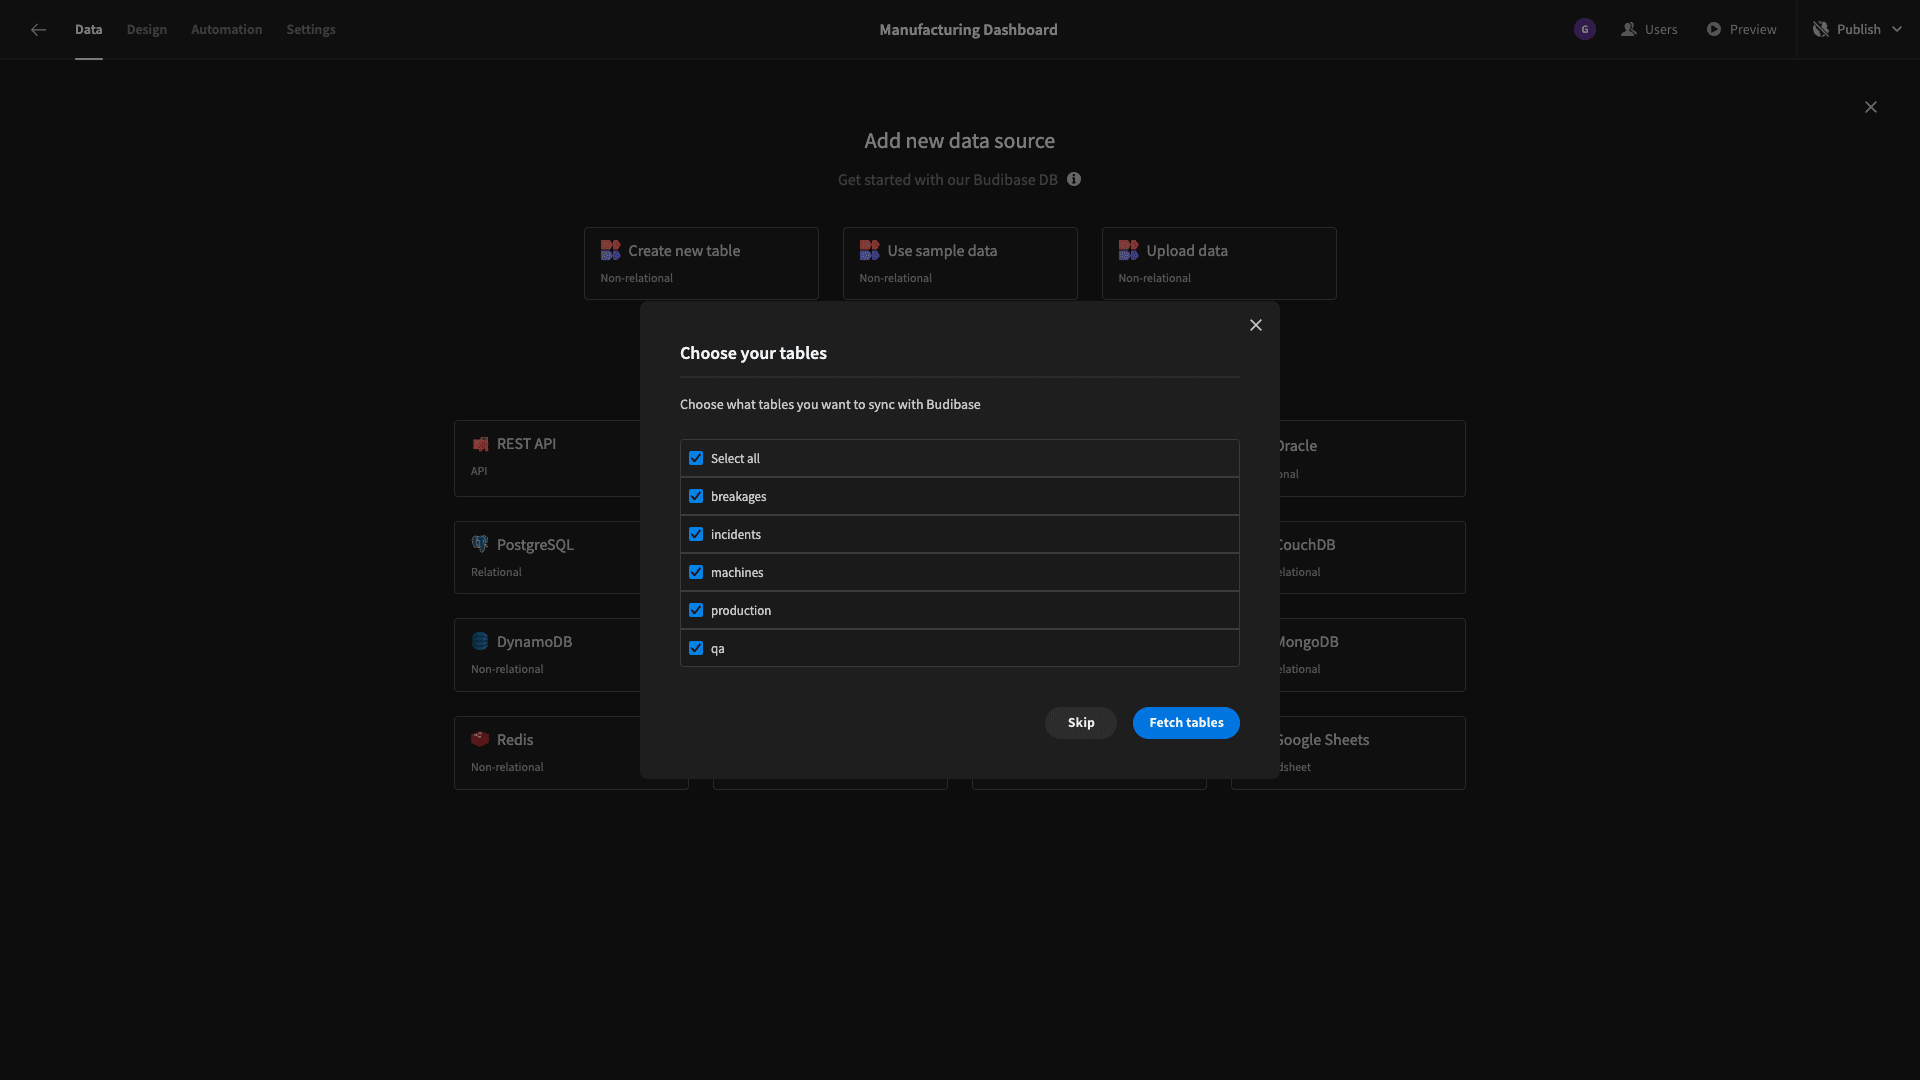
Task: Switch to the Automation tab
Action: (227, 29)
